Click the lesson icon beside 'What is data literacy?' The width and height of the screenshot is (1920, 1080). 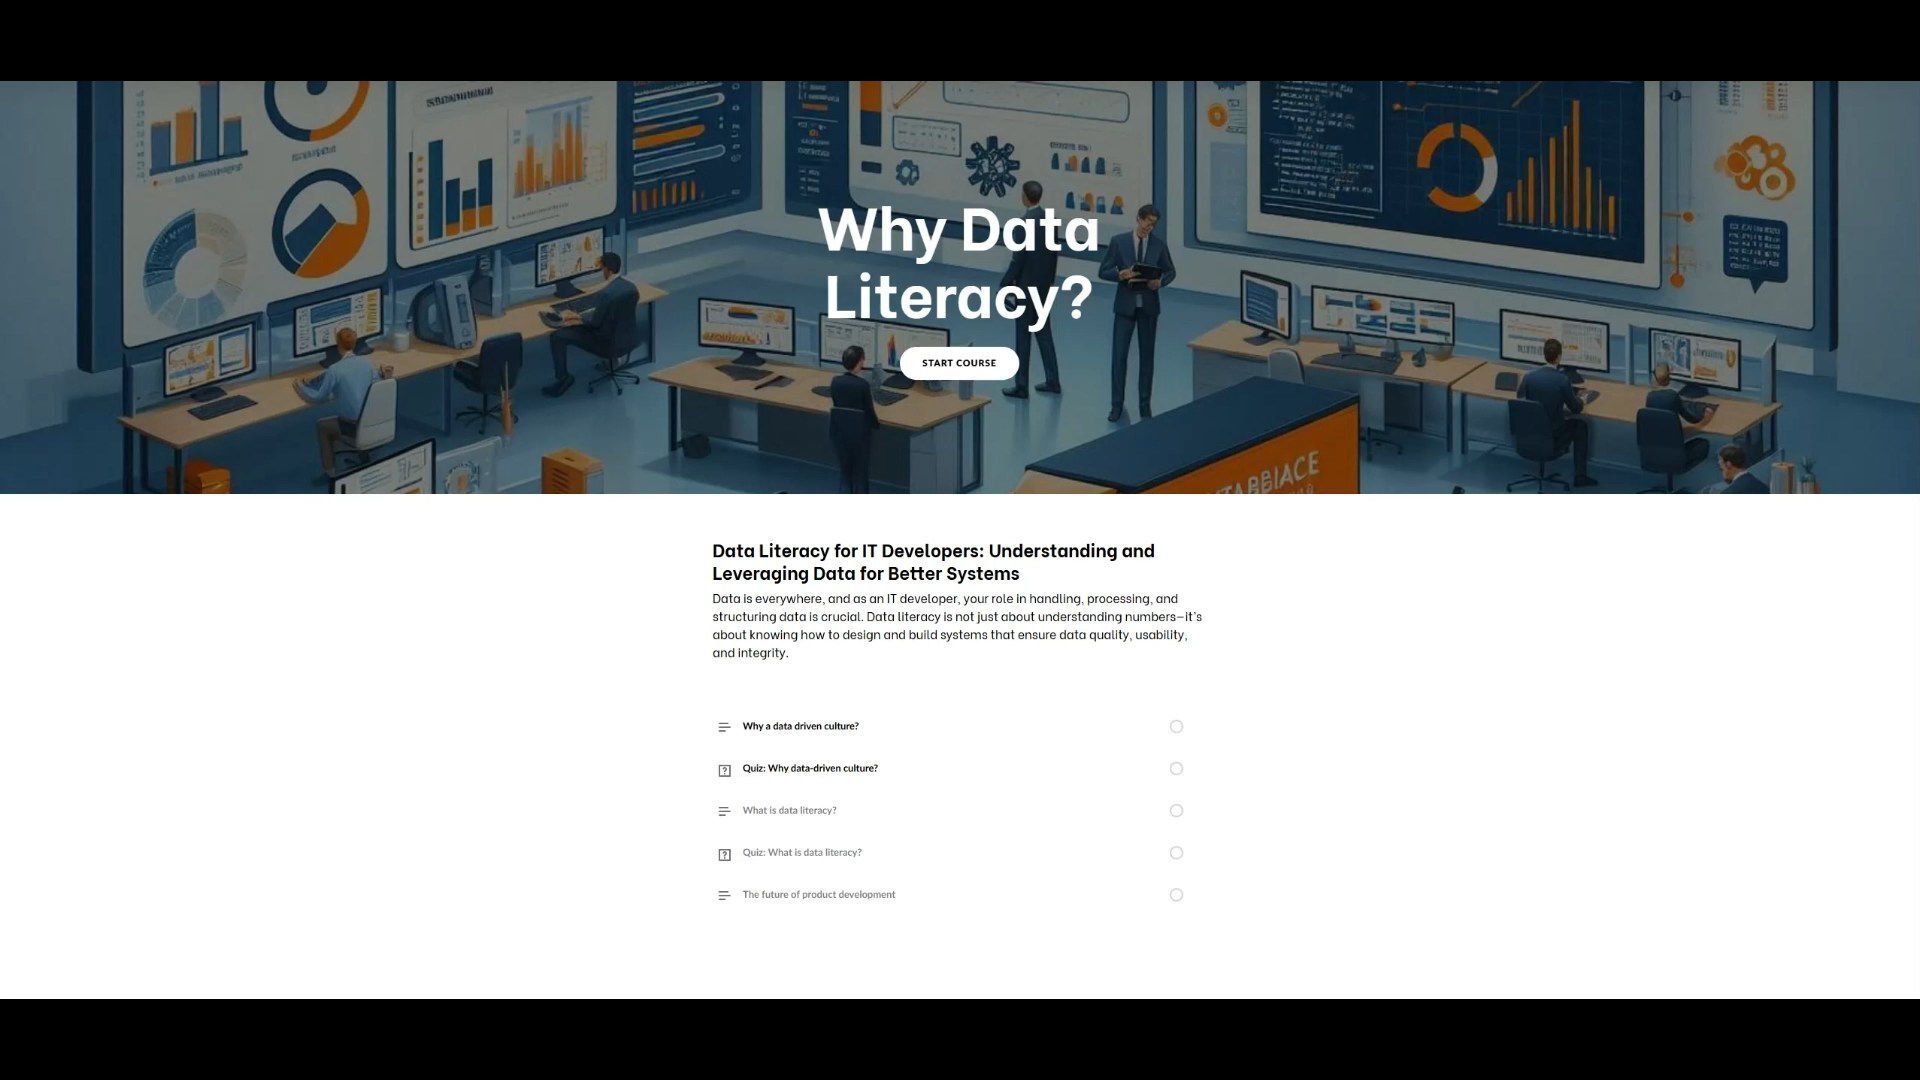pos(724,811)
